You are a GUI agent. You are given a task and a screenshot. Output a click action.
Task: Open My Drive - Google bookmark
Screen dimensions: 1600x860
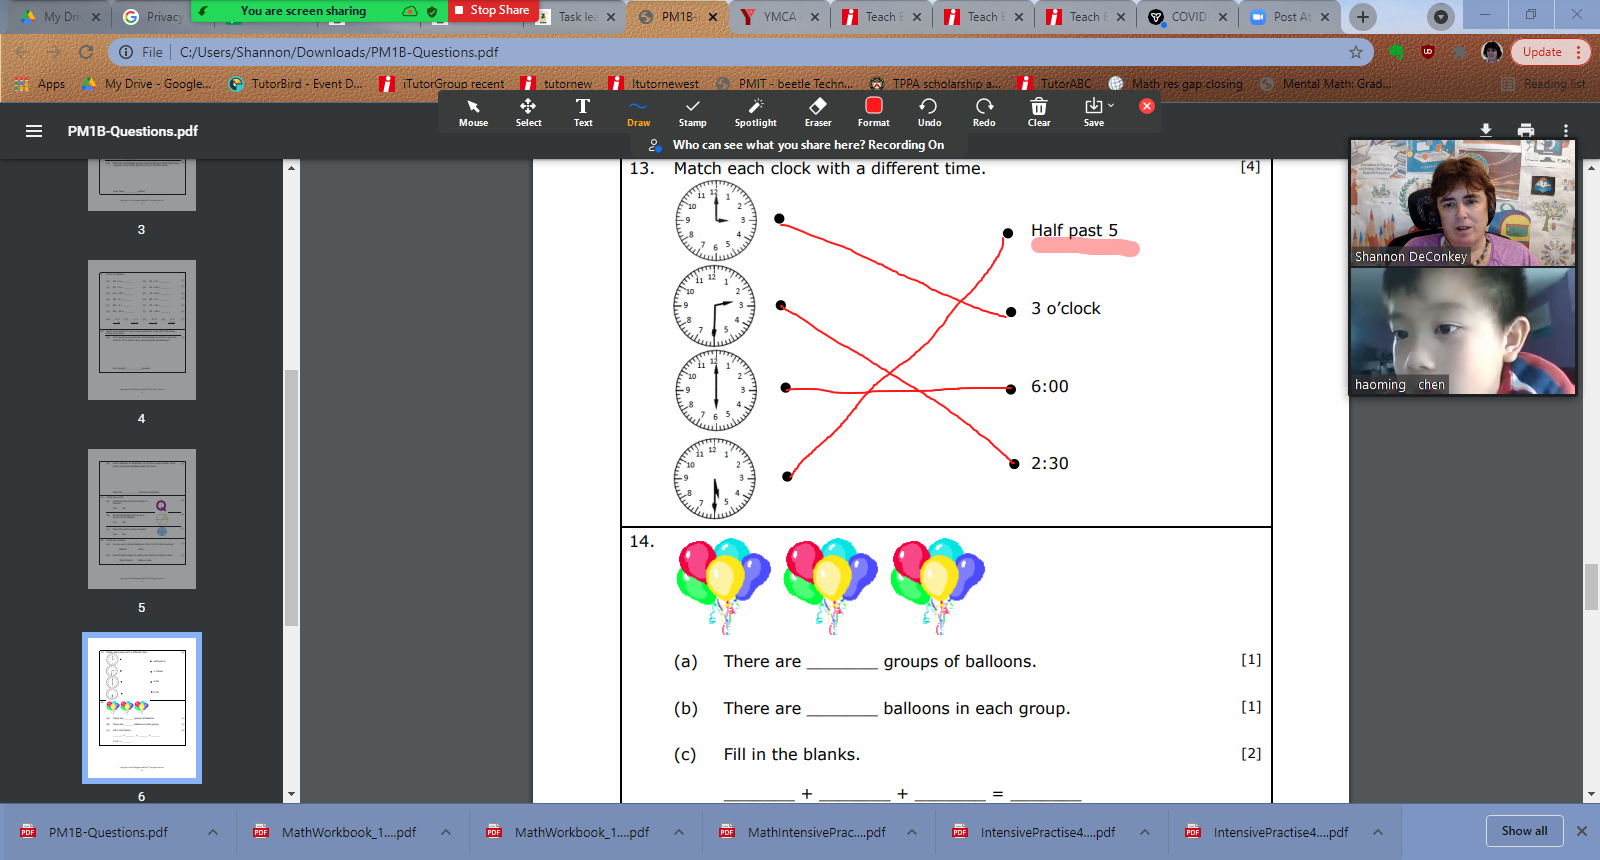point(146,84)
